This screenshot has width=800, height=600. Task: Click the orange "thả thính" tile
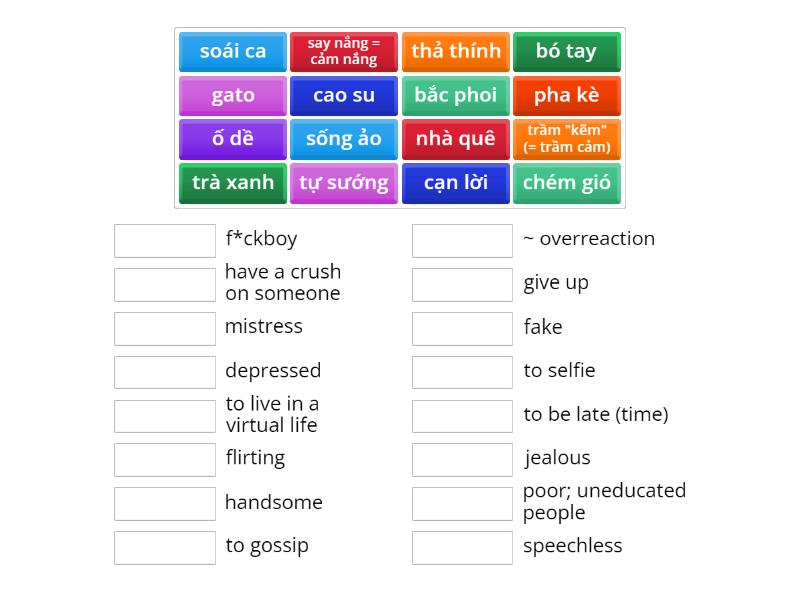click(456, 52)
